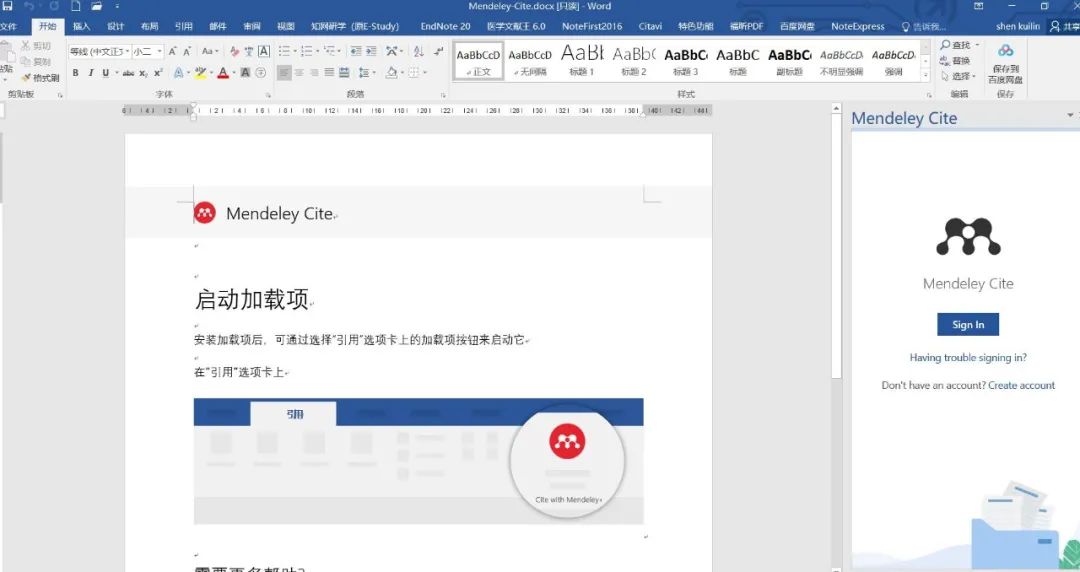Select the 标题 1 heading style

click(x=581, y=61)
